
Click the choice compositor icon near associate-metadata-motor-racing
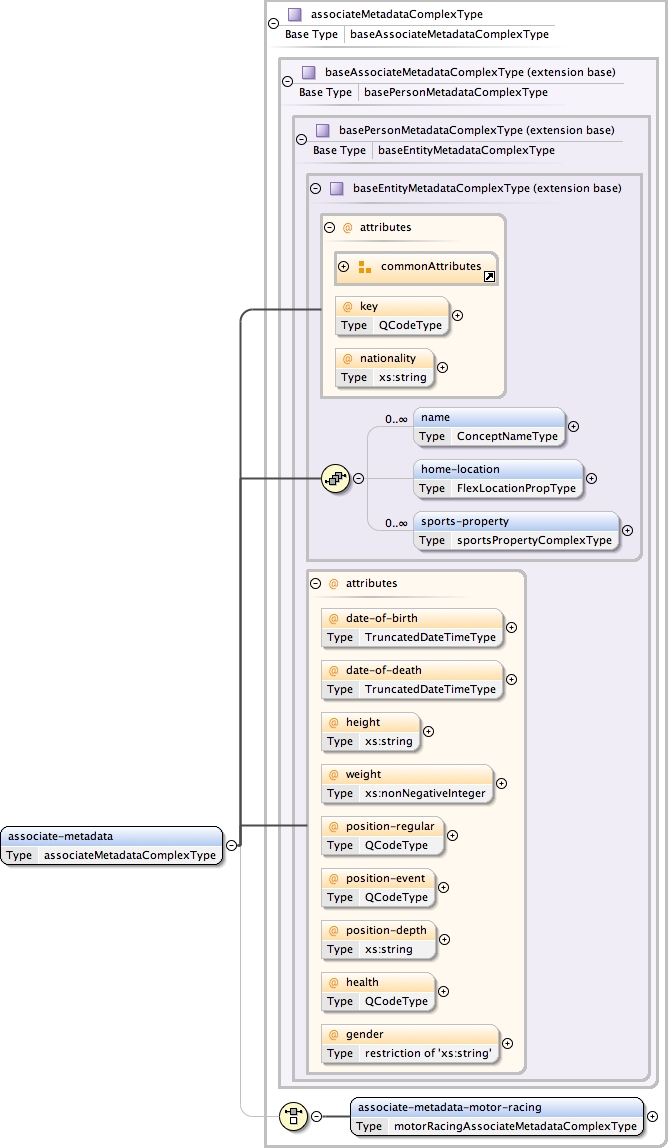293,1116
